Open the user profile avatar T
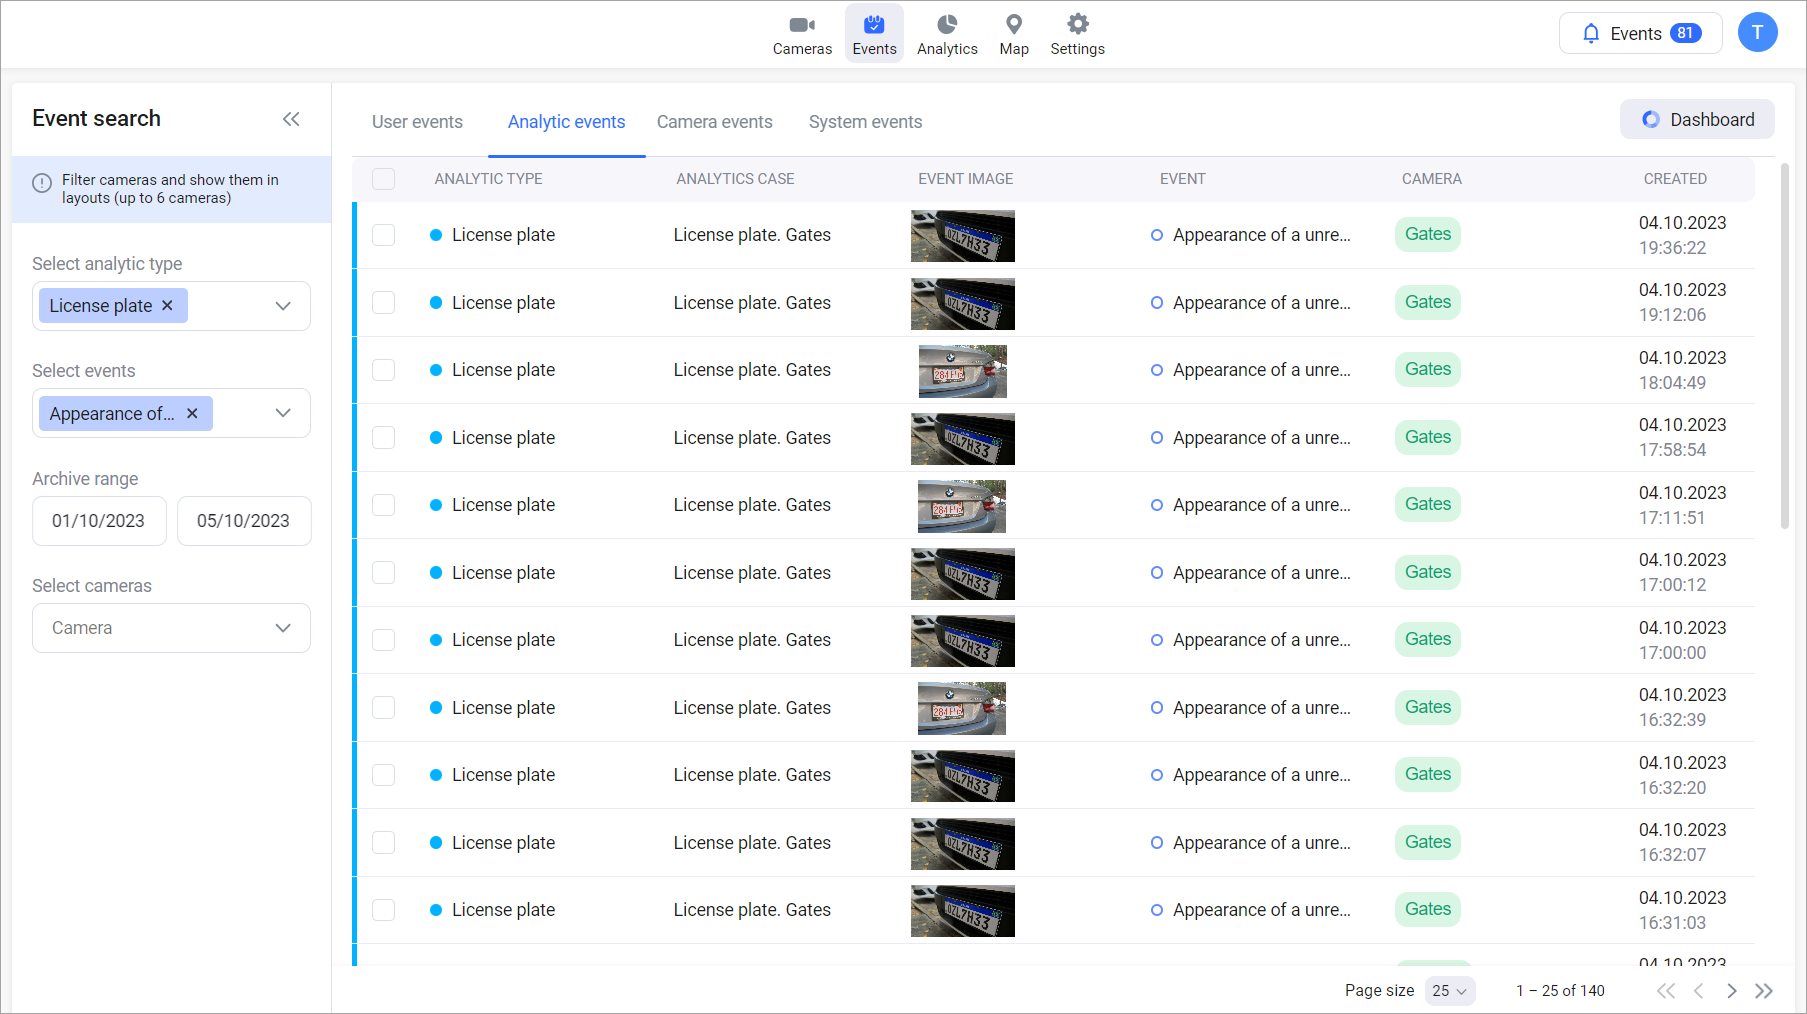Image resolution: width=1807 pixels, height=1014 pixels. click(1757, 33)
